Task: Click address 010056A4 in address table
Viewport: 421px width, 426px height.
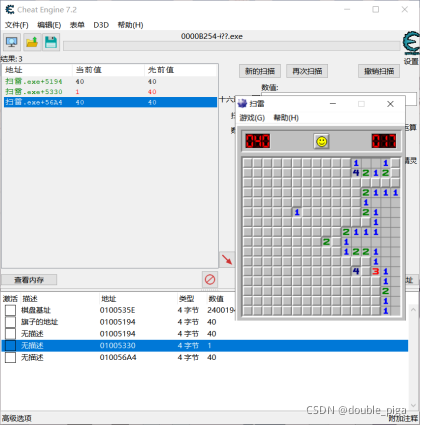Action: [x=118, y=358]
